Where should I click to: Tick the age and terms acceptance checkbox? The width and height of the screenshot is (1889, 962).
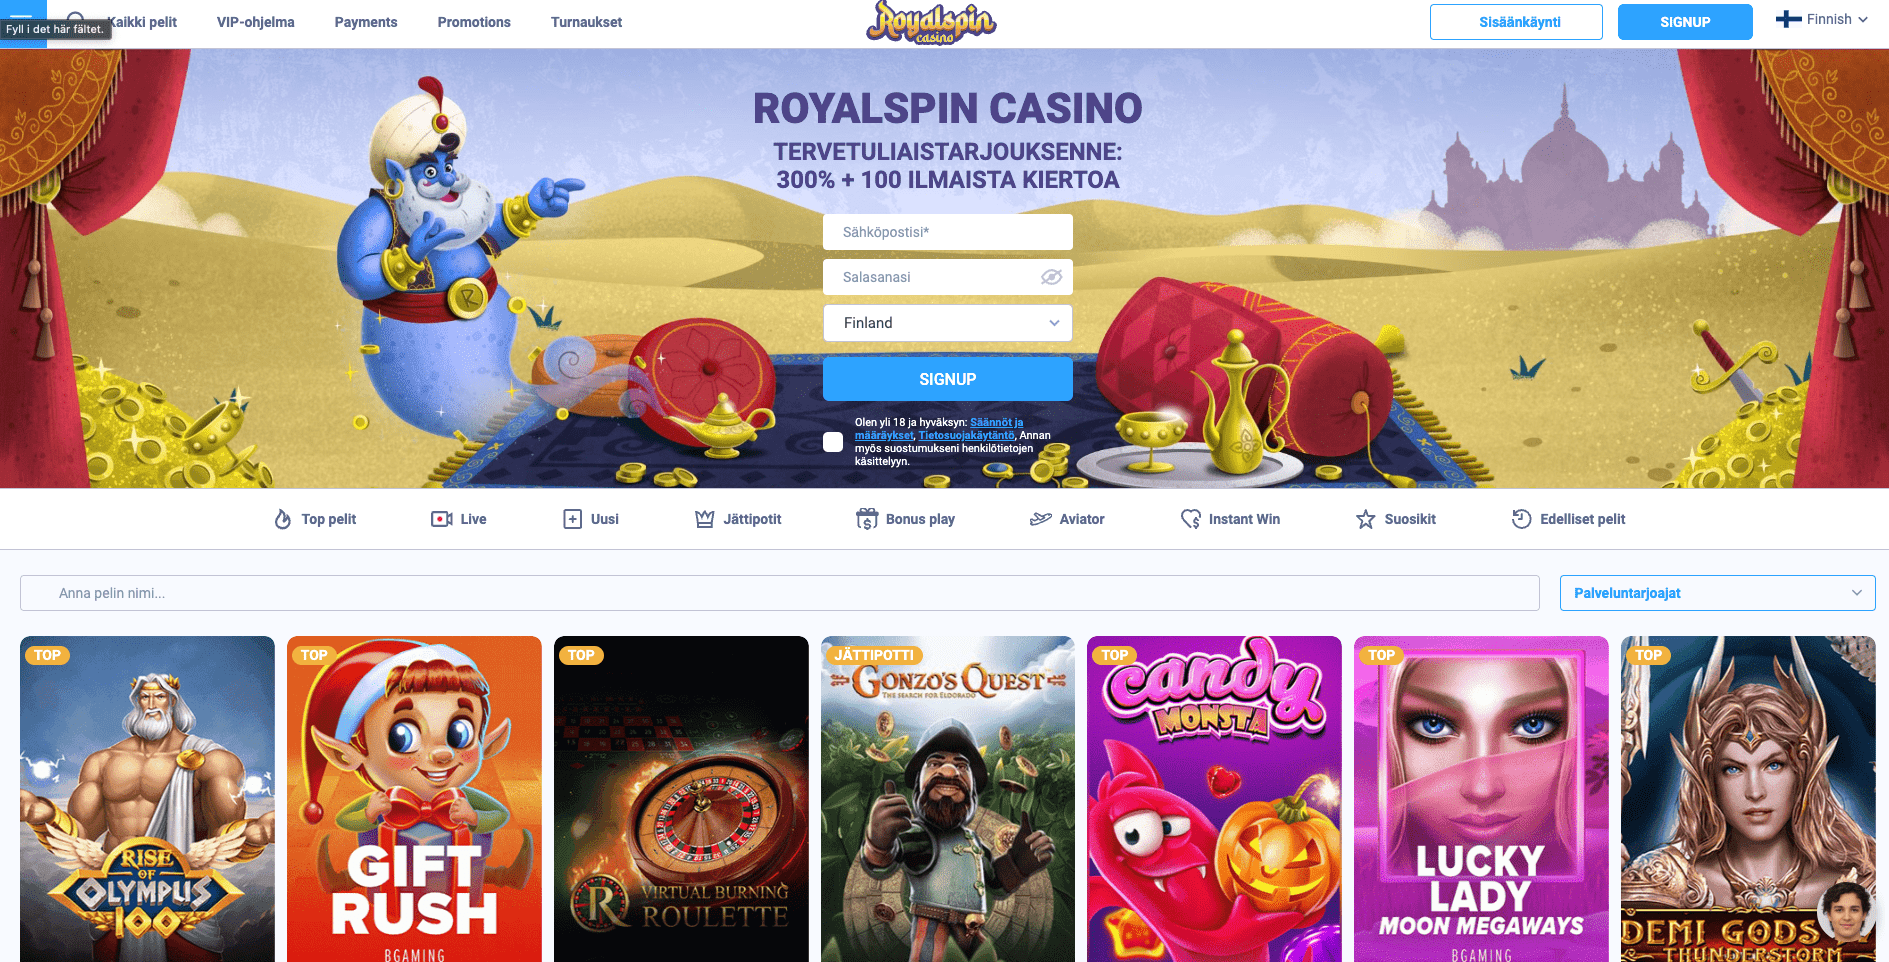833,442
